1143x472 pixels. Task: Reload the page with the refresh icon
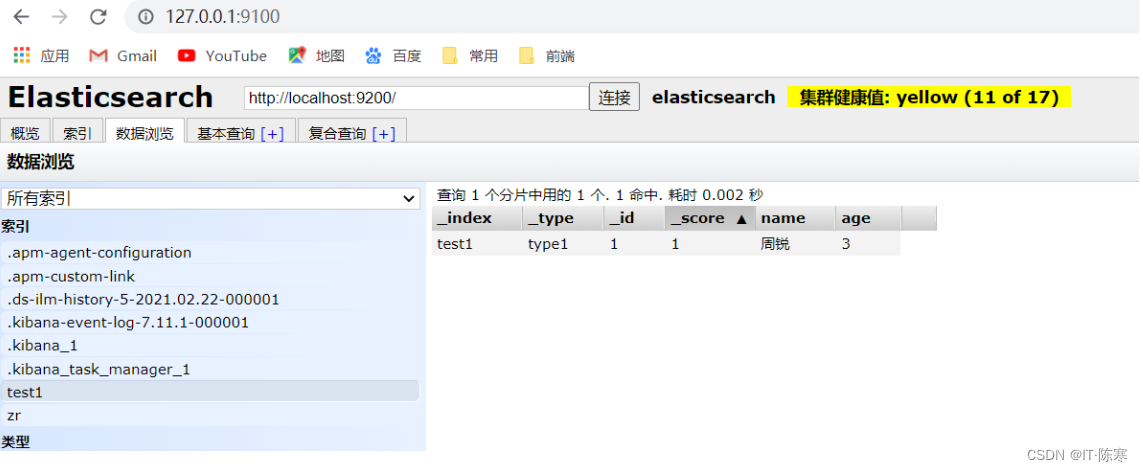tap(98, 16)
